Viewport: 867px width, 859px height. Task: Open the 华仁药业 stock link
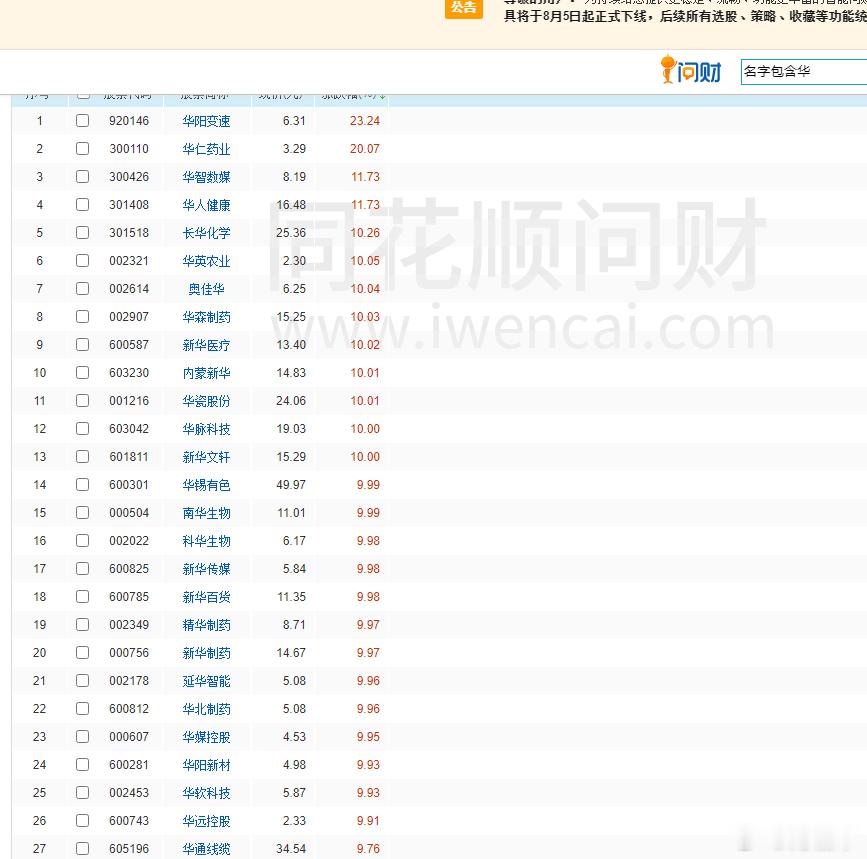click(206, 149)
